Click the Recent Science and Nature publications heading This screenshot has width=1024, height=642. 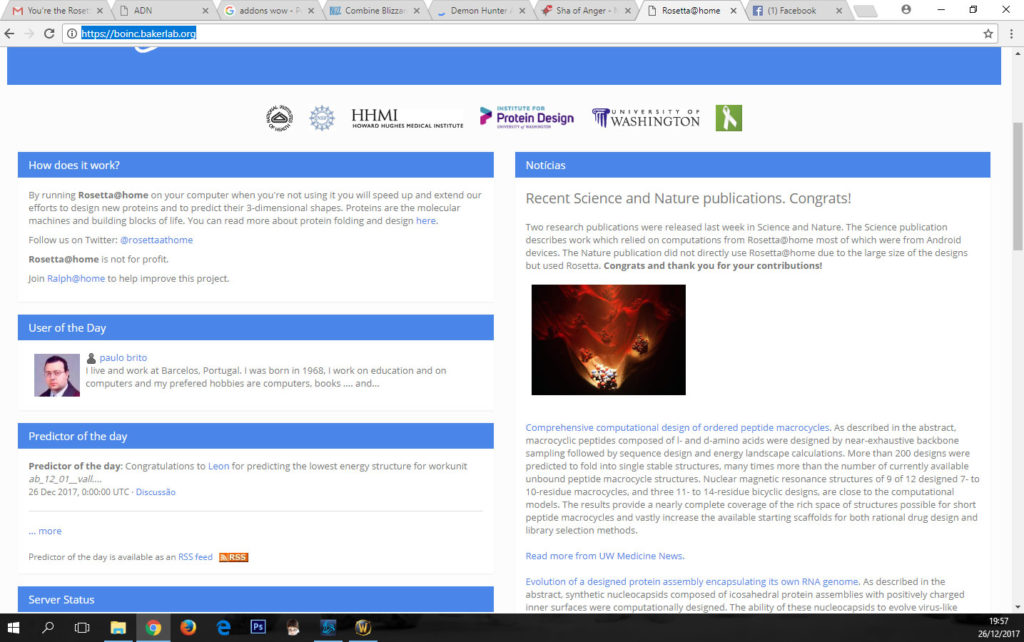pyautogui.click(x=688, y=199)
